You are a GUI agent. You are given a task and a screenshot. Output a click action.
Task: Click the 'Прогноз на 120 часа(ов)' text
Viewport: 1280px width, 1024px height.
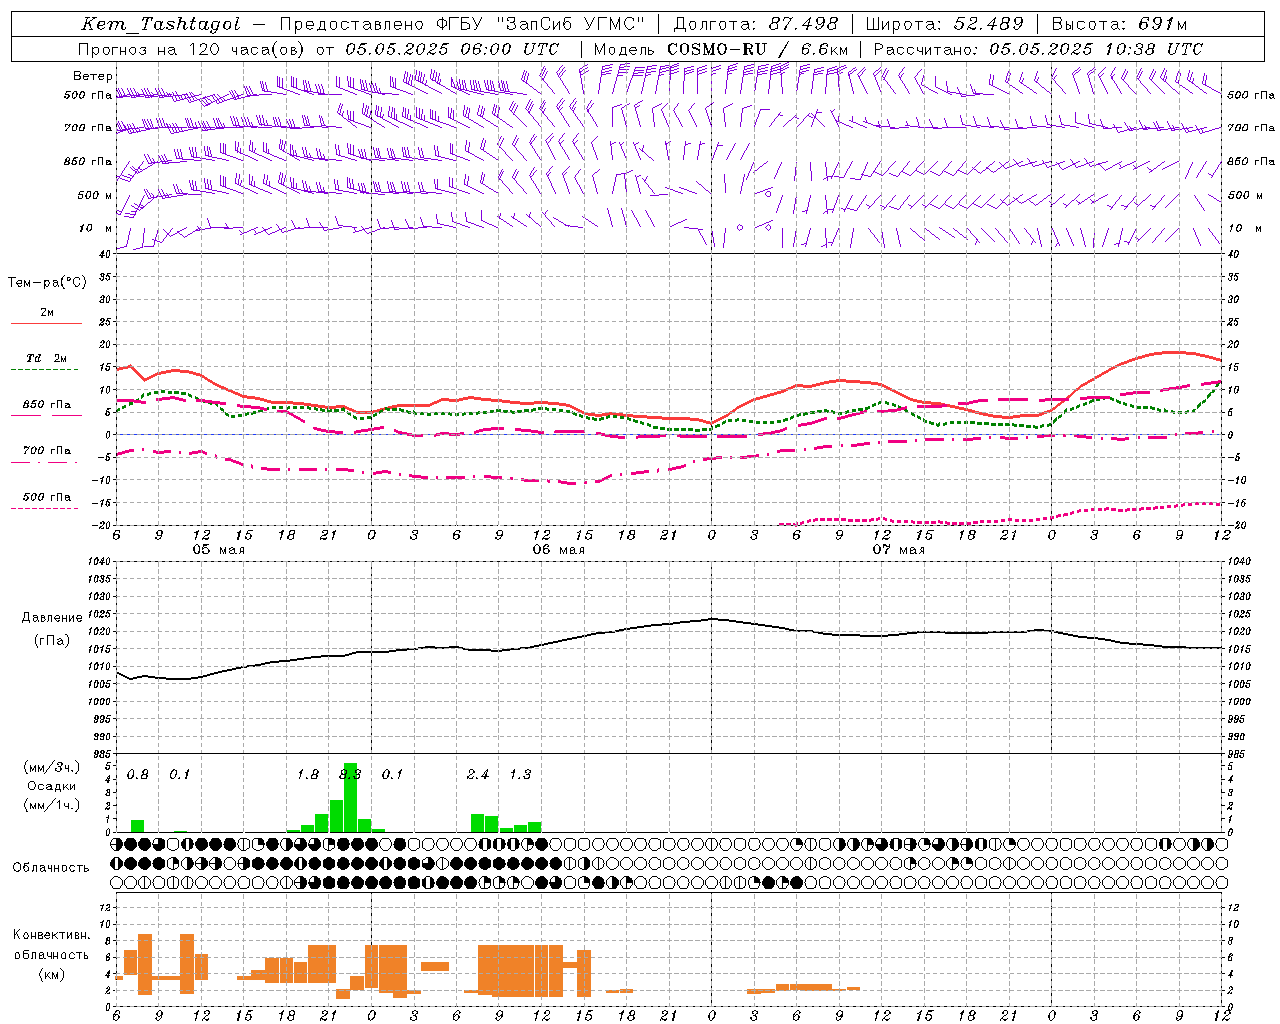pyautogui.click(x=192, y=49)
